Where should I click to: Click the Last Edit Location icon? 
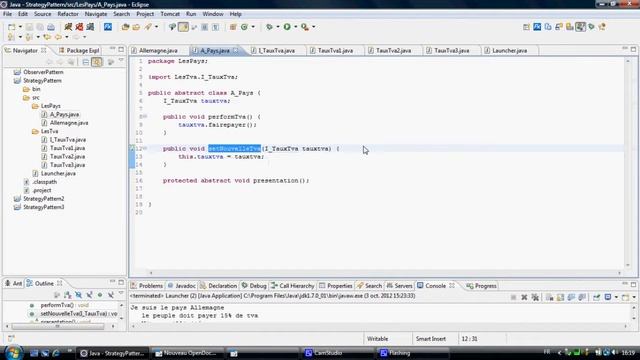click(x=47, y=37)
